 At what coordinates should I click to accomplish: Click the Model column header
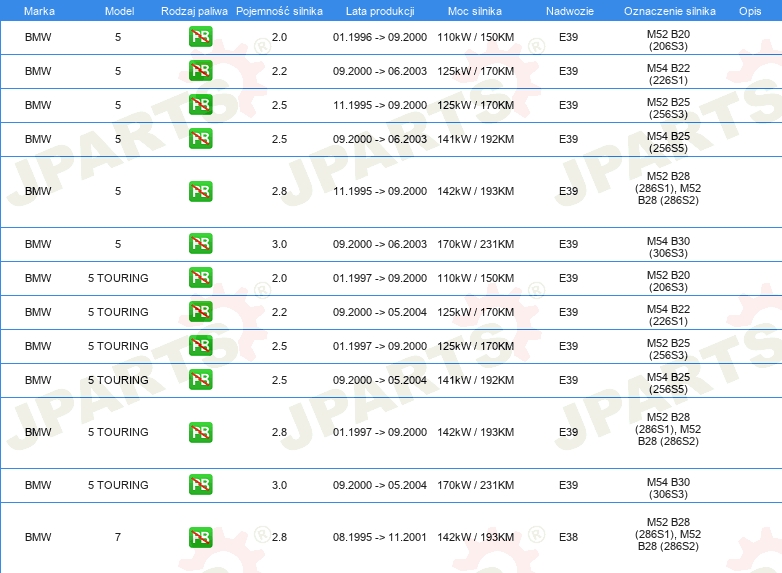119,11
